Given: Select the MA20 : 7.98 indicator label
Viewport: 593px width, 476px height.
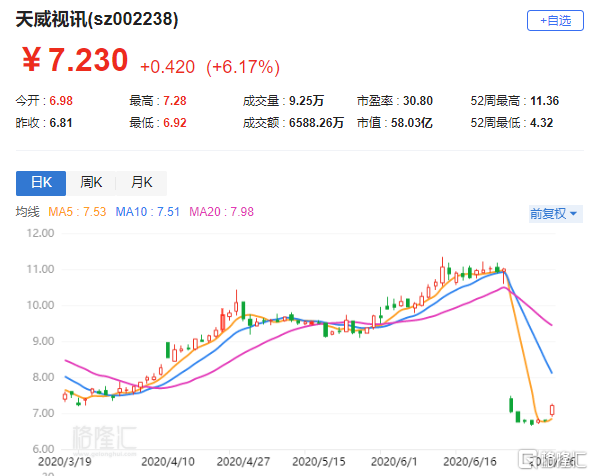Looking at the screenshot, I should 221,212.
